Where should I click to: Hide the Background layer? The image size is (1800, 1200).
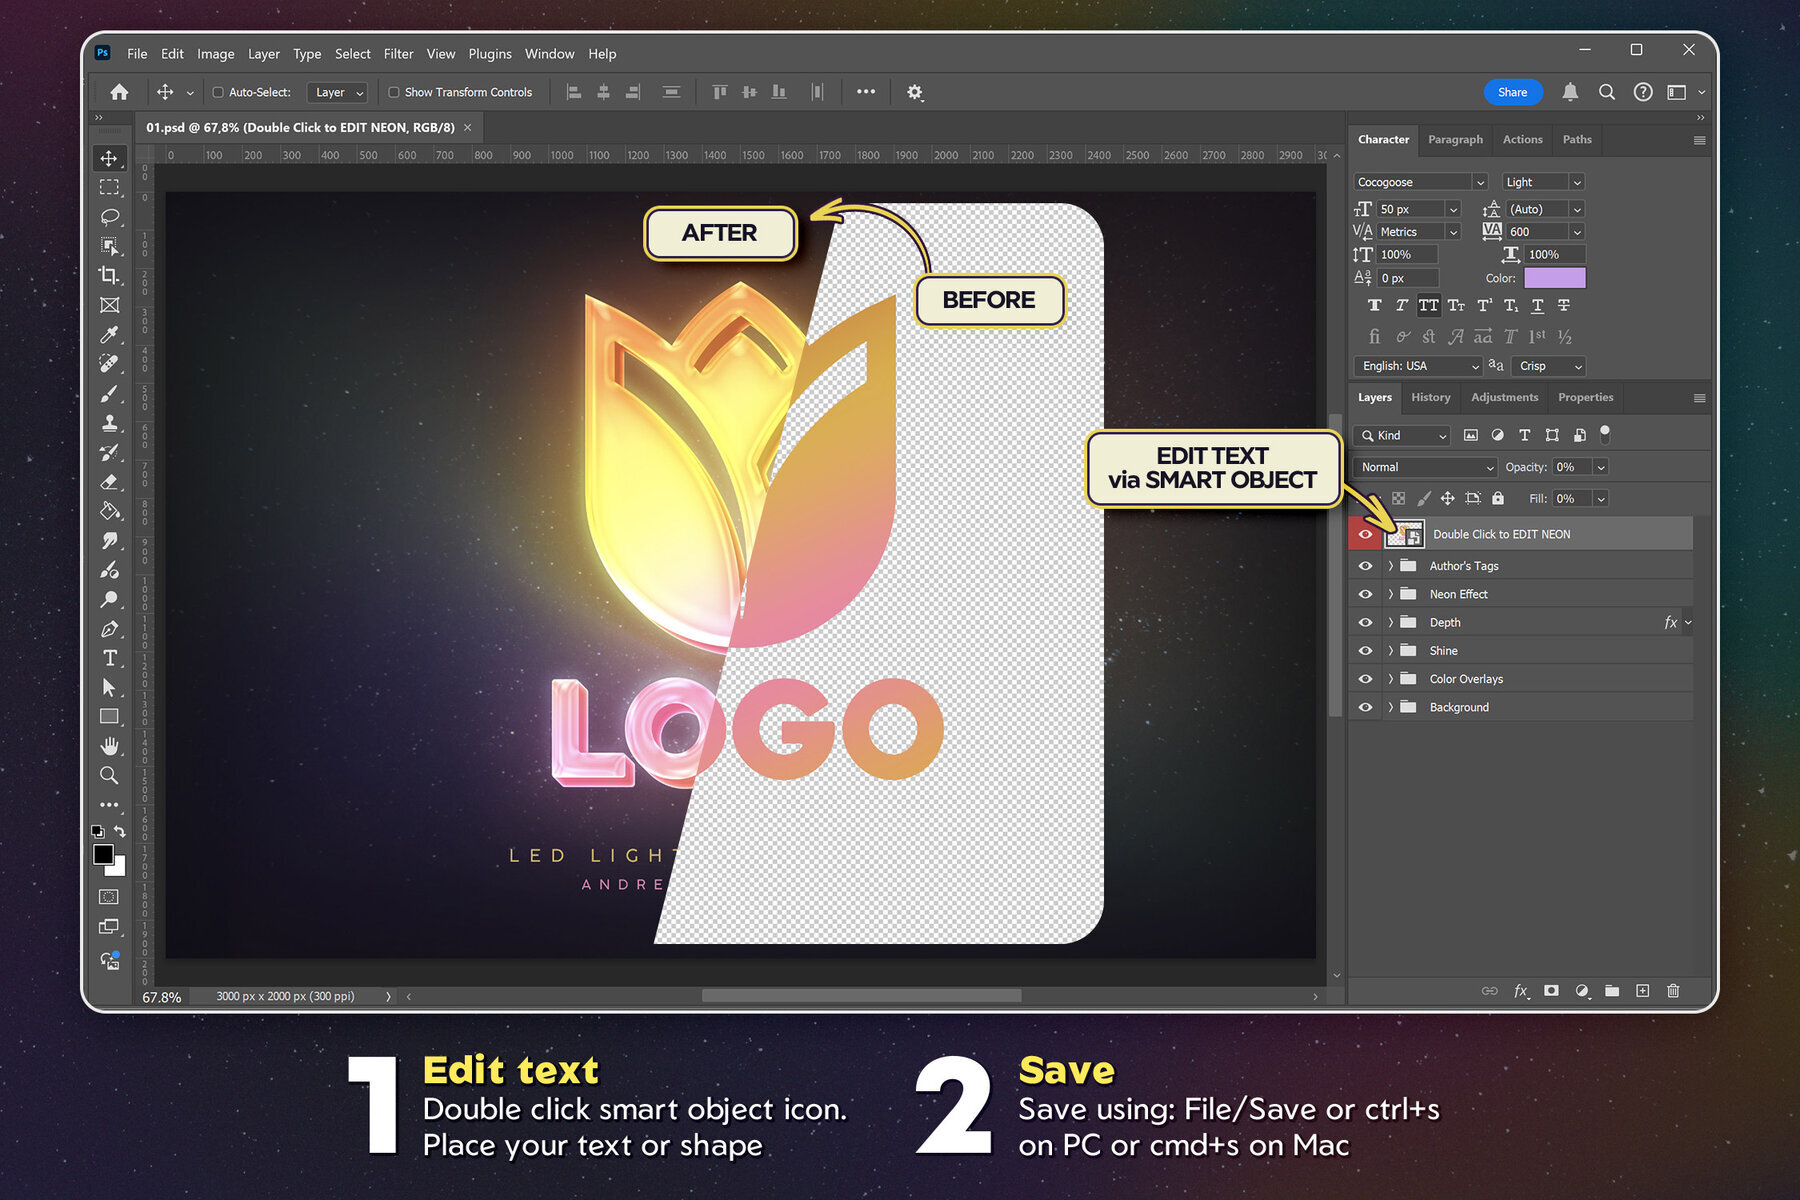1365,707
